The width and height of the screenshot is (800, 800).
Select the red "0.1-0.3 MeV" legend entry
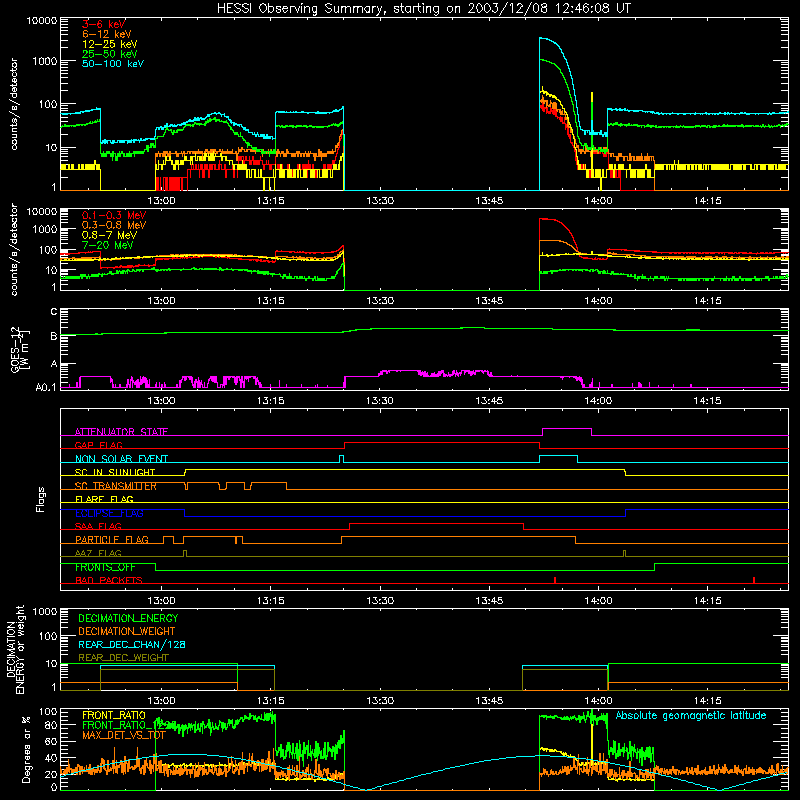(x=114, y=215)
